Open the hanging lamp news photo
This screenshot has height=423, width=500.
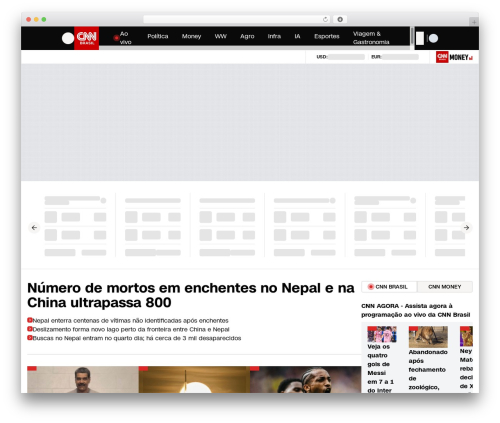[x=194, y=380]
